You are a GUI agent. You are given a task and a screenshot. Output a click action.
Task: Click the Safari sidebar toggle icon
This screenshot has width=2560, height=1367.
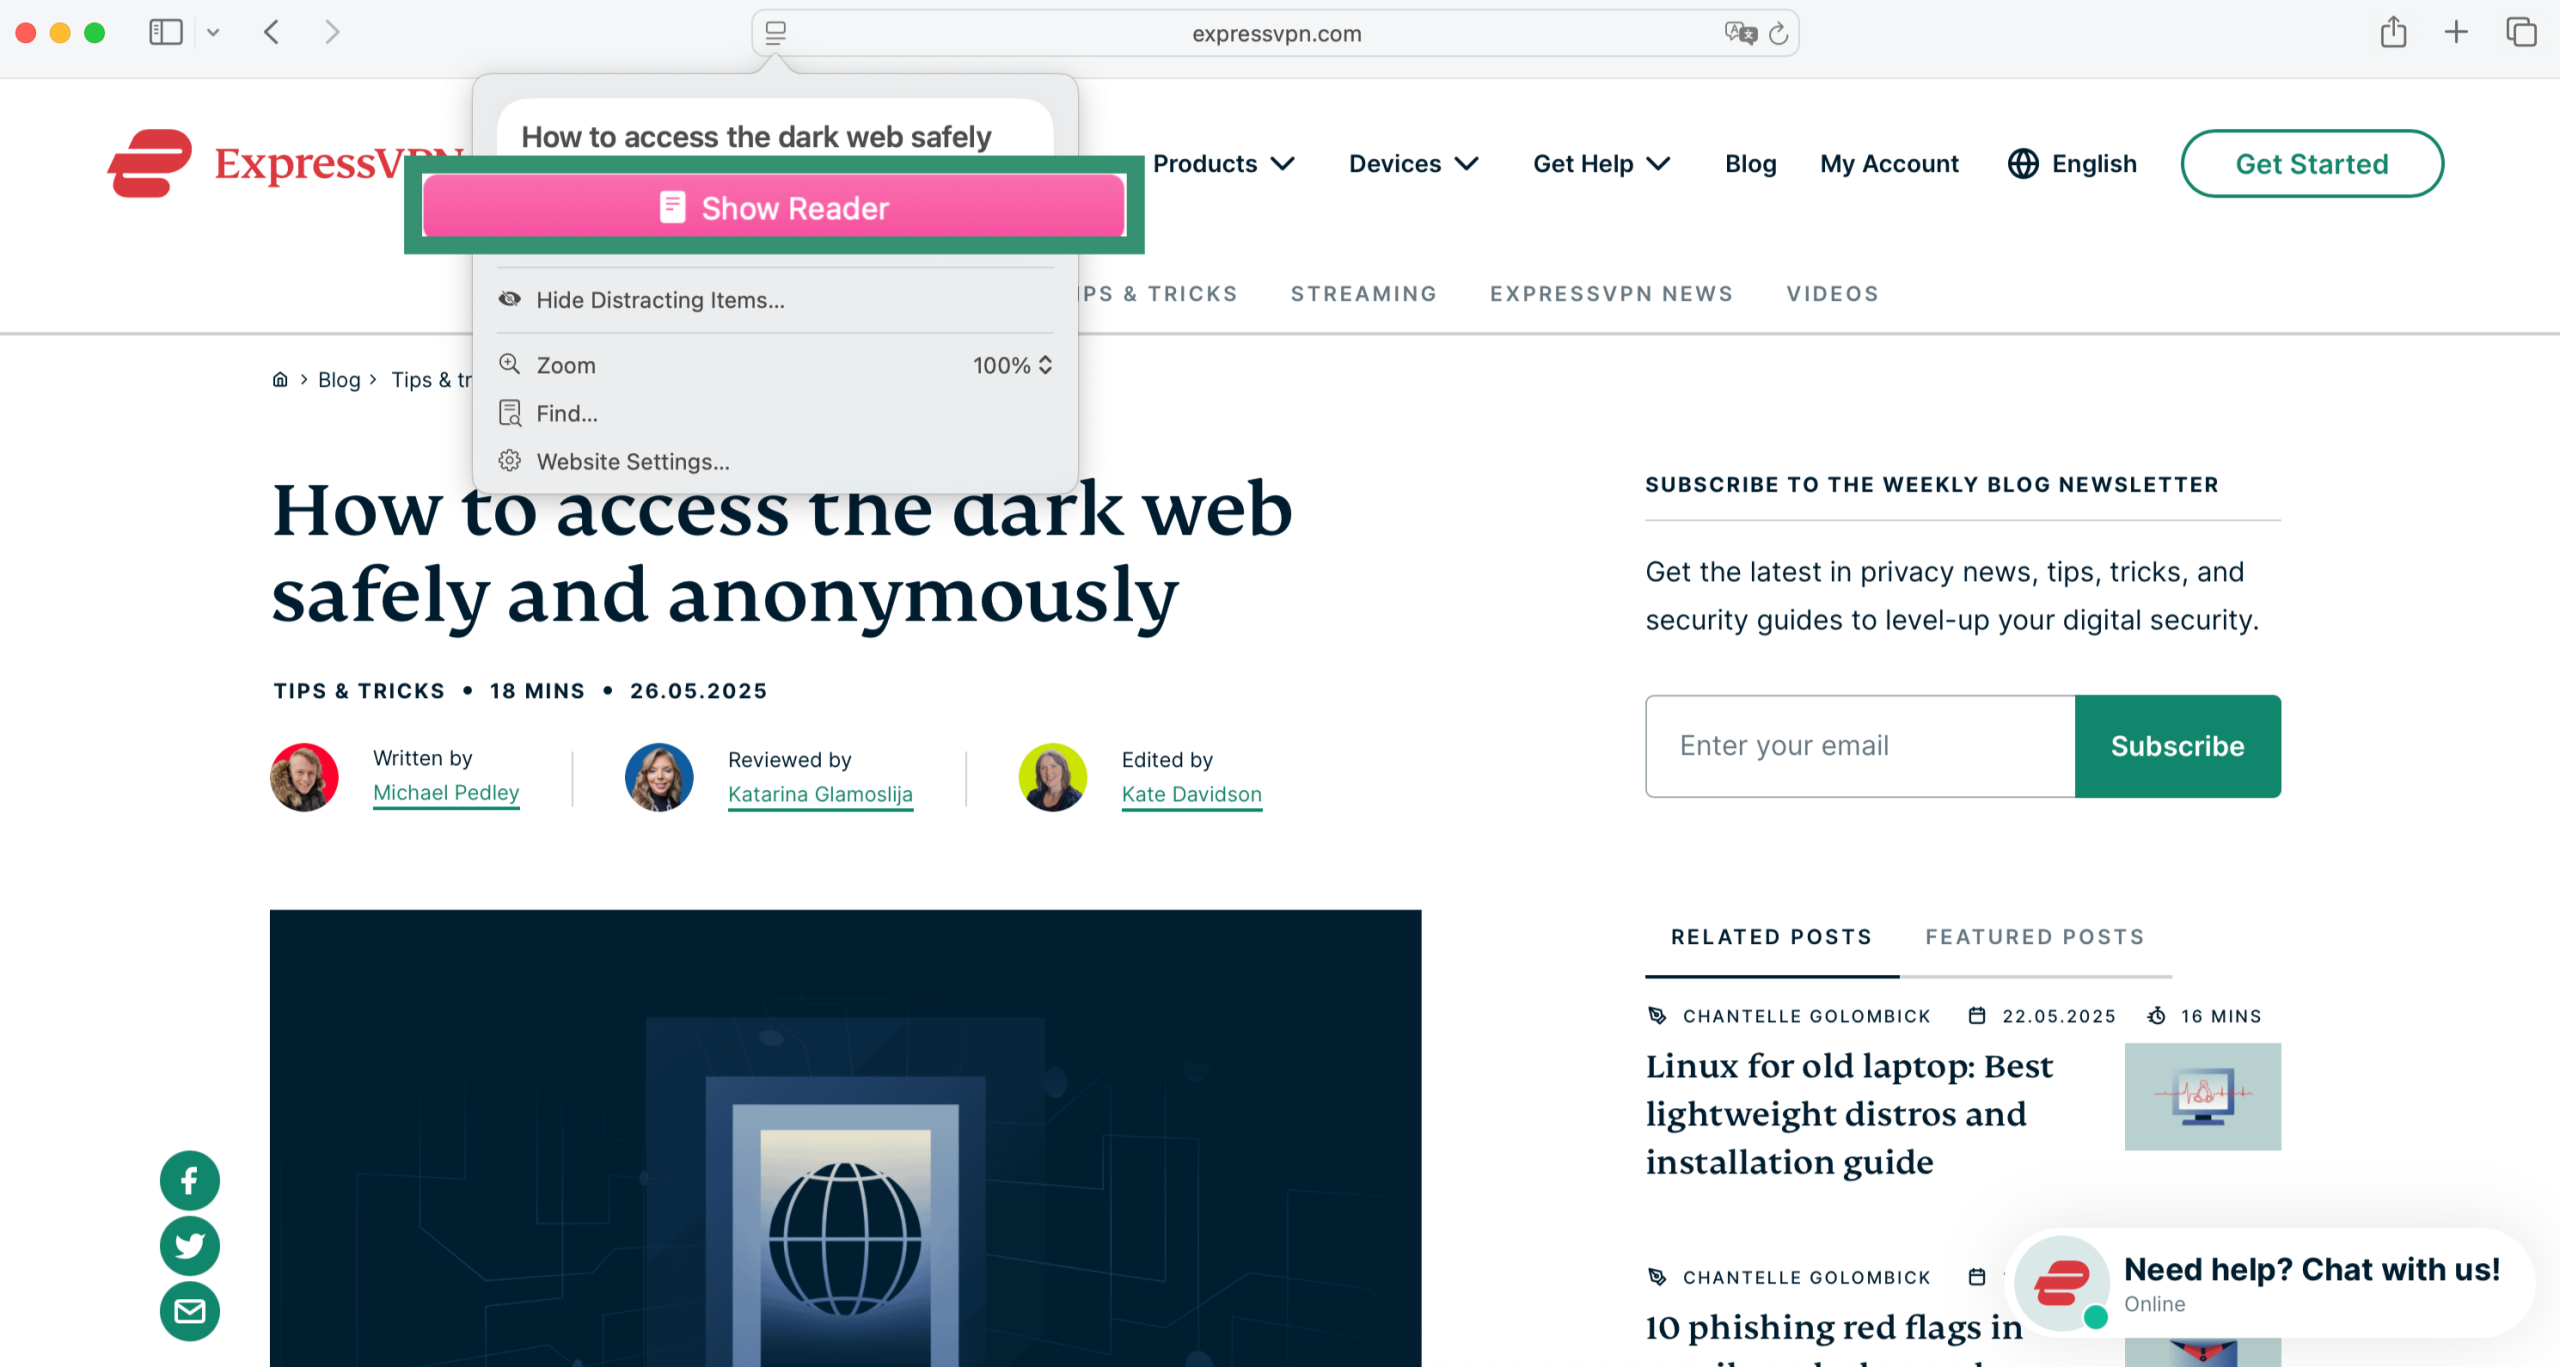click(166, 33)
